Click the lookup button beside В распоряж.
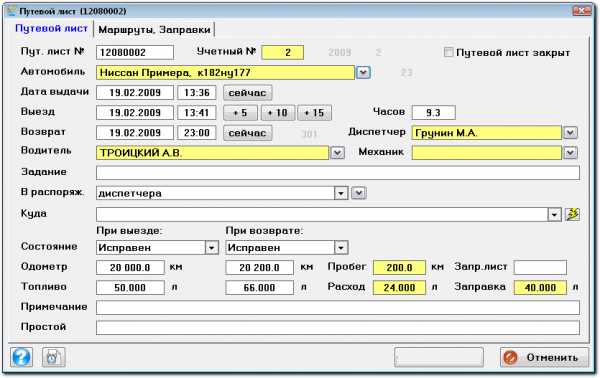This screenshot has width=600, height=378. click(x=359, y=193)
